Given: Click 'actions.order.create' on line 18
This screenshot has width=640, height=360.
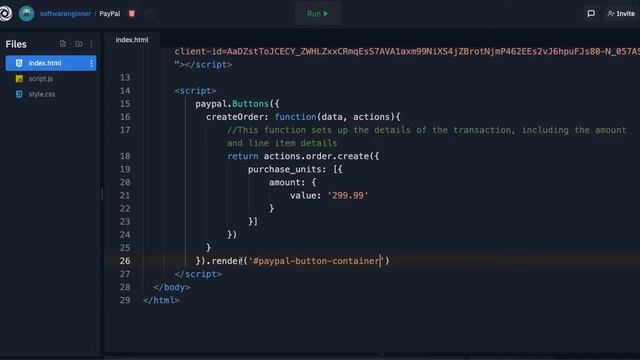Looking at the screenshot, I should pos(316,156).
